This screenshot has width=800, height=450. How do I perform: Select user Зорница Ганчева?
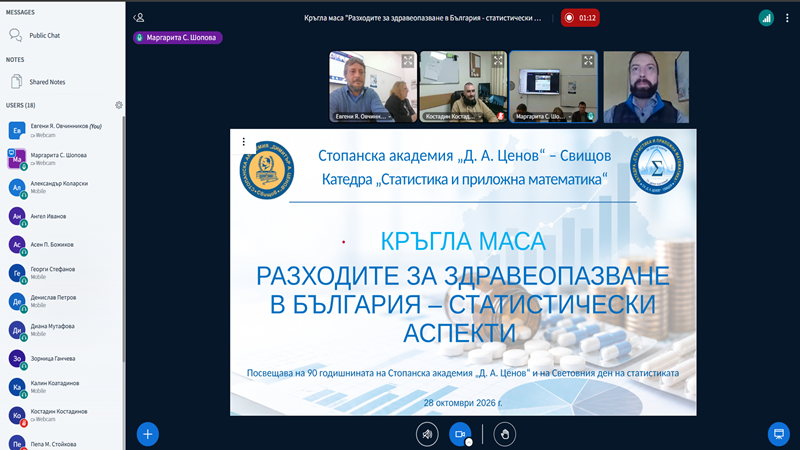tap(62, 358)
